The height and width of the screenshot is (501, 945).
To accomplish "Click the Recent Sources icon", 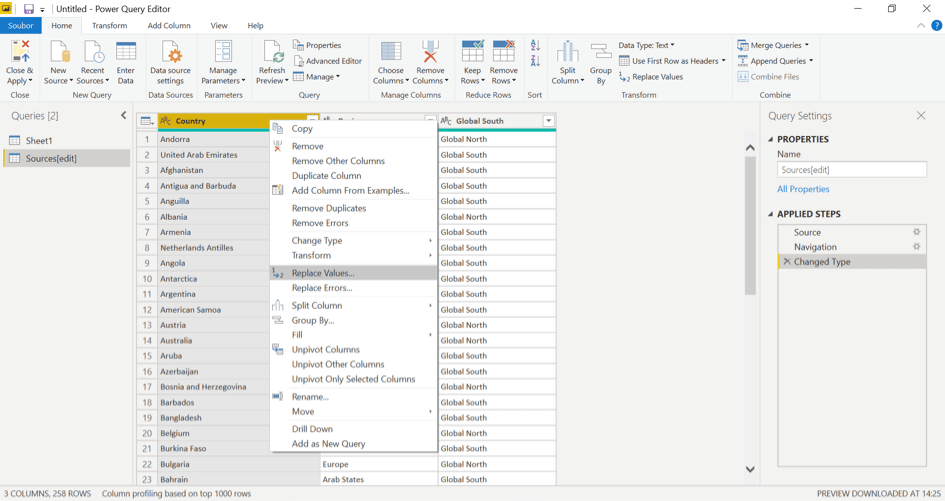I will (x=93, y=52).
